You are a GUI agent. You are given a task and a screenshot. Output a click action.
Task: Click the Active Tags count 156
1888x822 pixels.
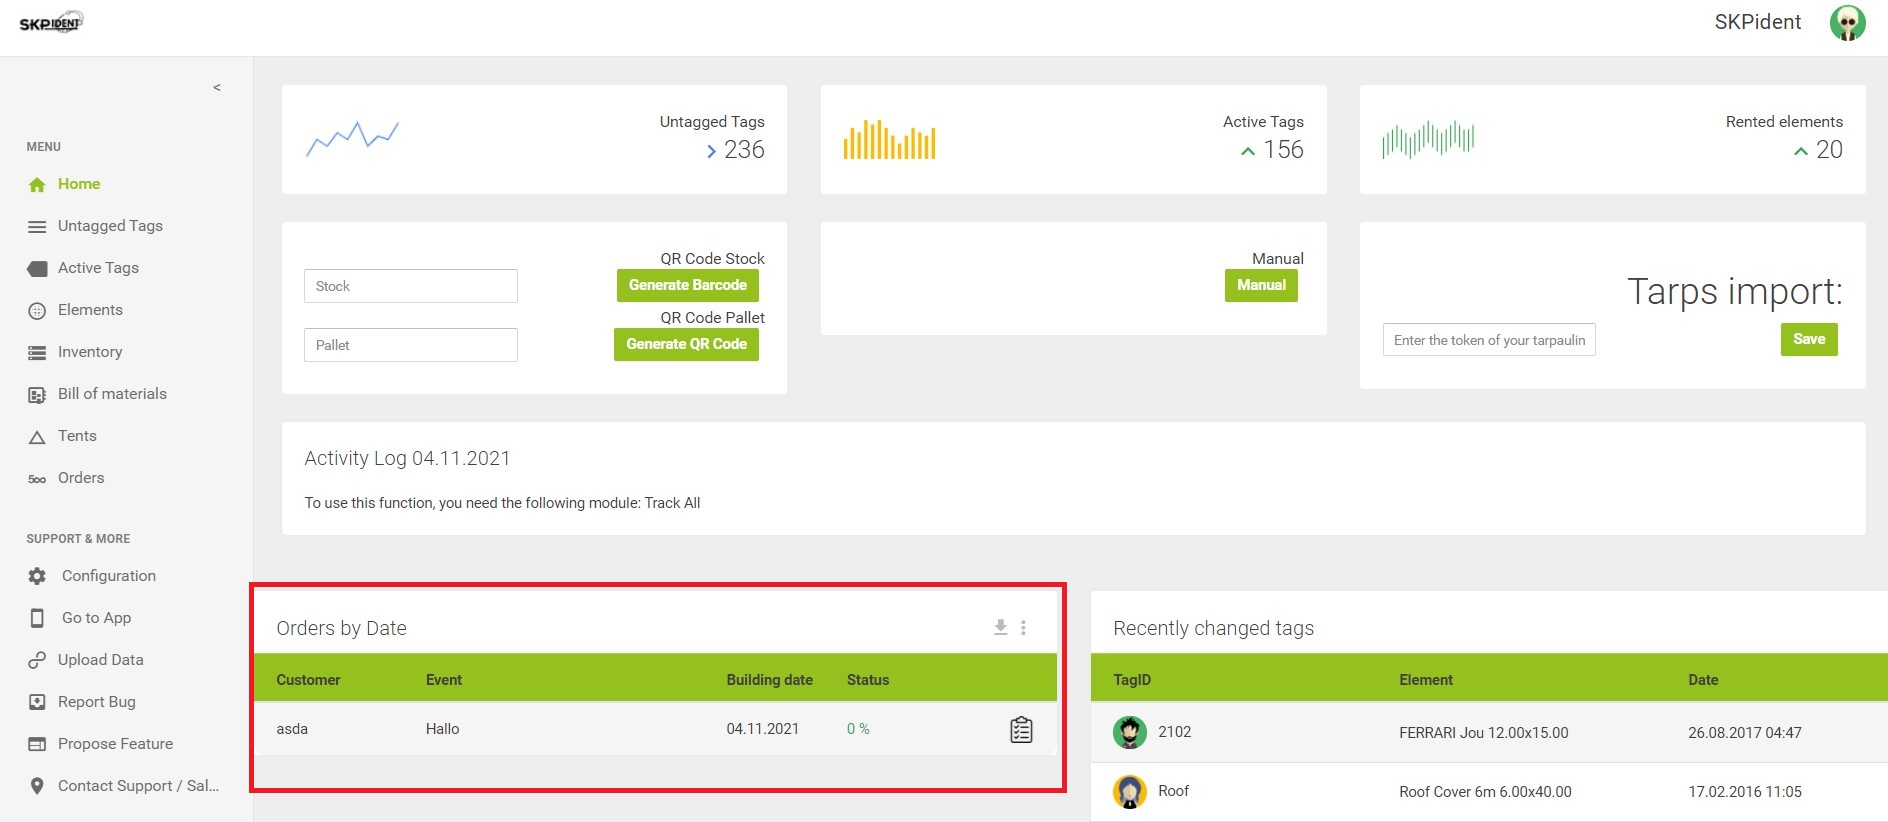pyautogui.click(x=1283, y=150)
